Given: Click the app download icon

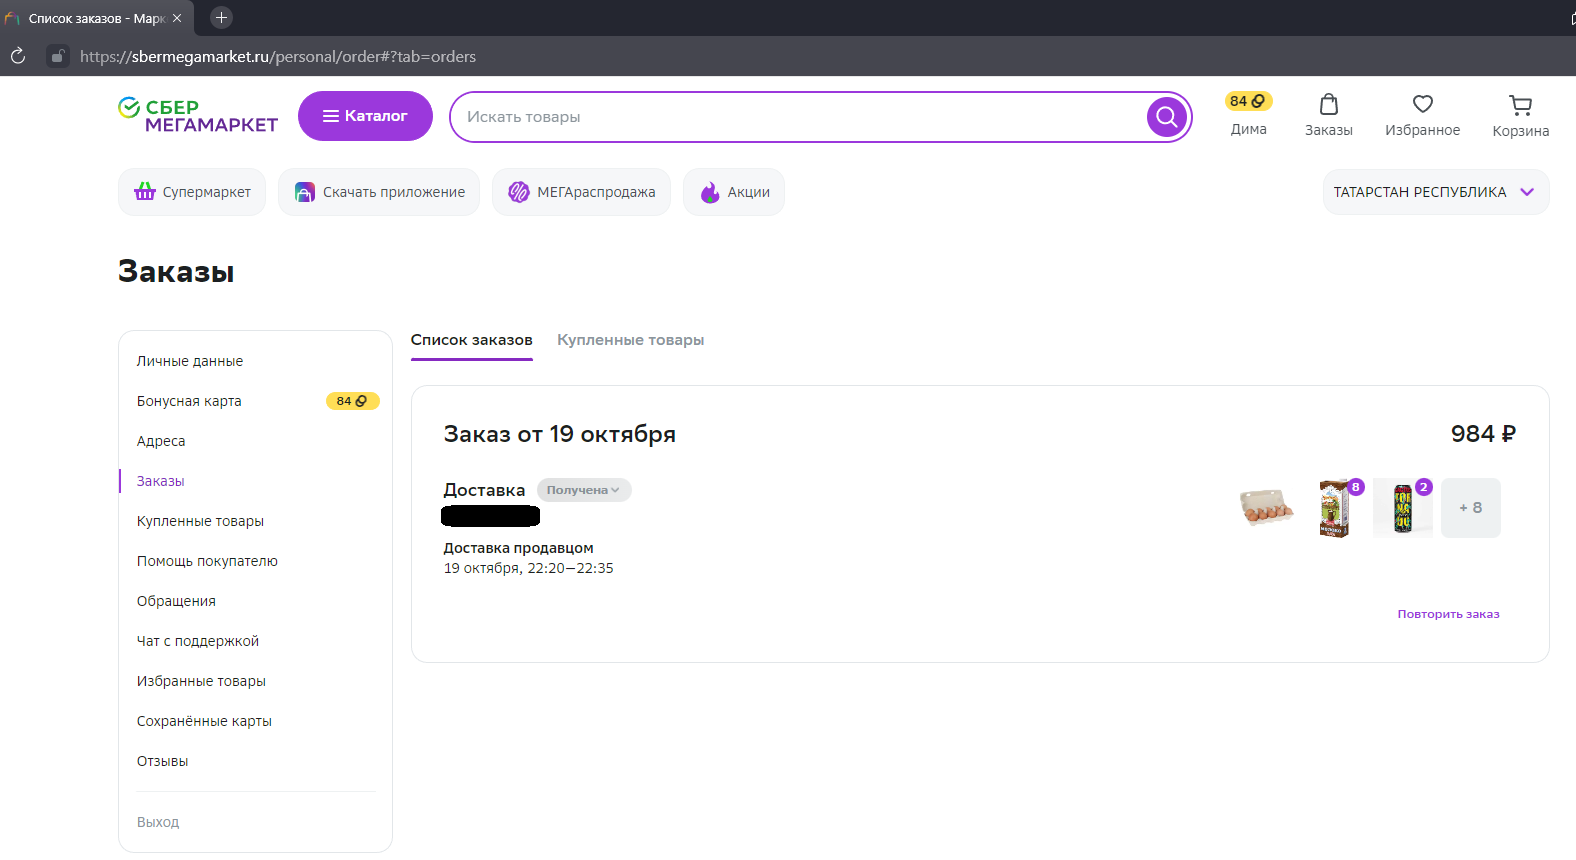Looking at the screenshot, I should tap(305, 192).
